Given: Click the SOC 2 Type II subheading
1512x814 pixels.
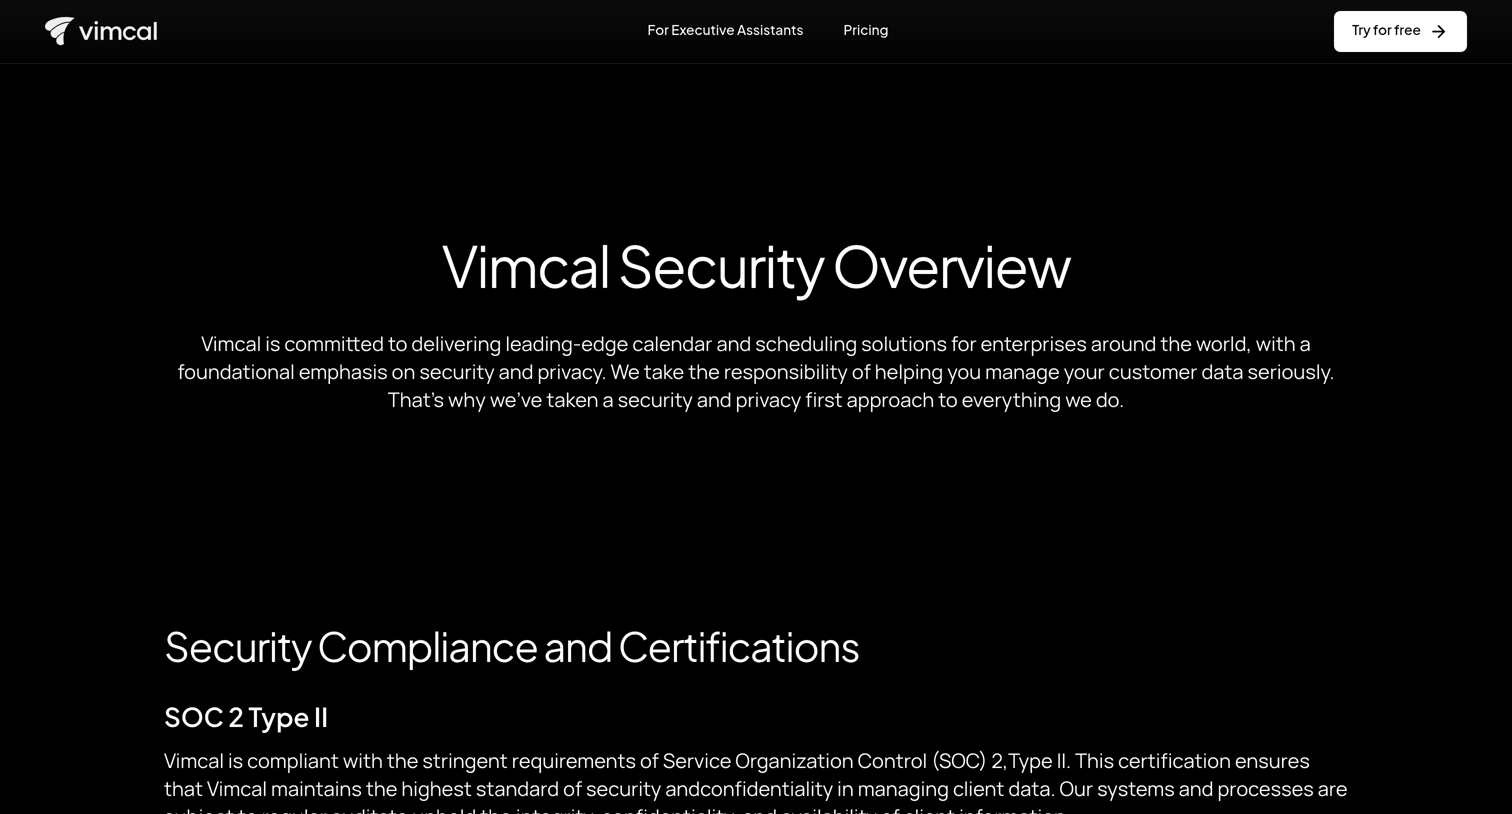Looking at the screenshot, I should pyautogui.click(x=246, y=717).
